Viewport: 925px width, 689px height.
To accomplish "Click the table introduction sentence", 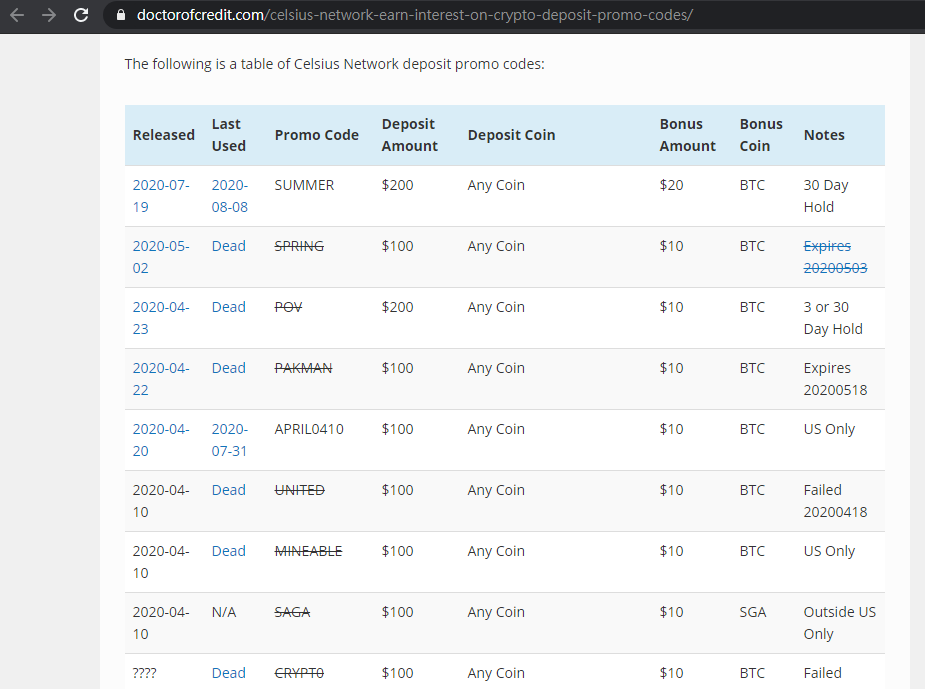I will point(334,64).
